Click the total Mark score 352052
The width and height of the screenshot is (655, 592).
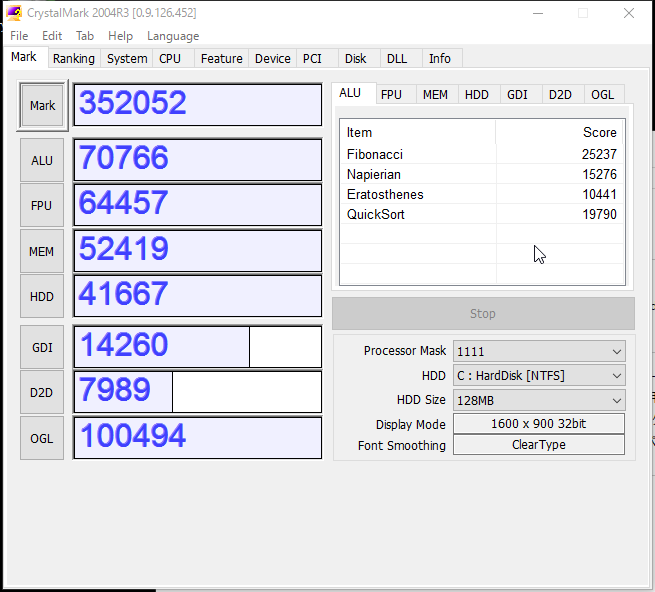[198, 105]
